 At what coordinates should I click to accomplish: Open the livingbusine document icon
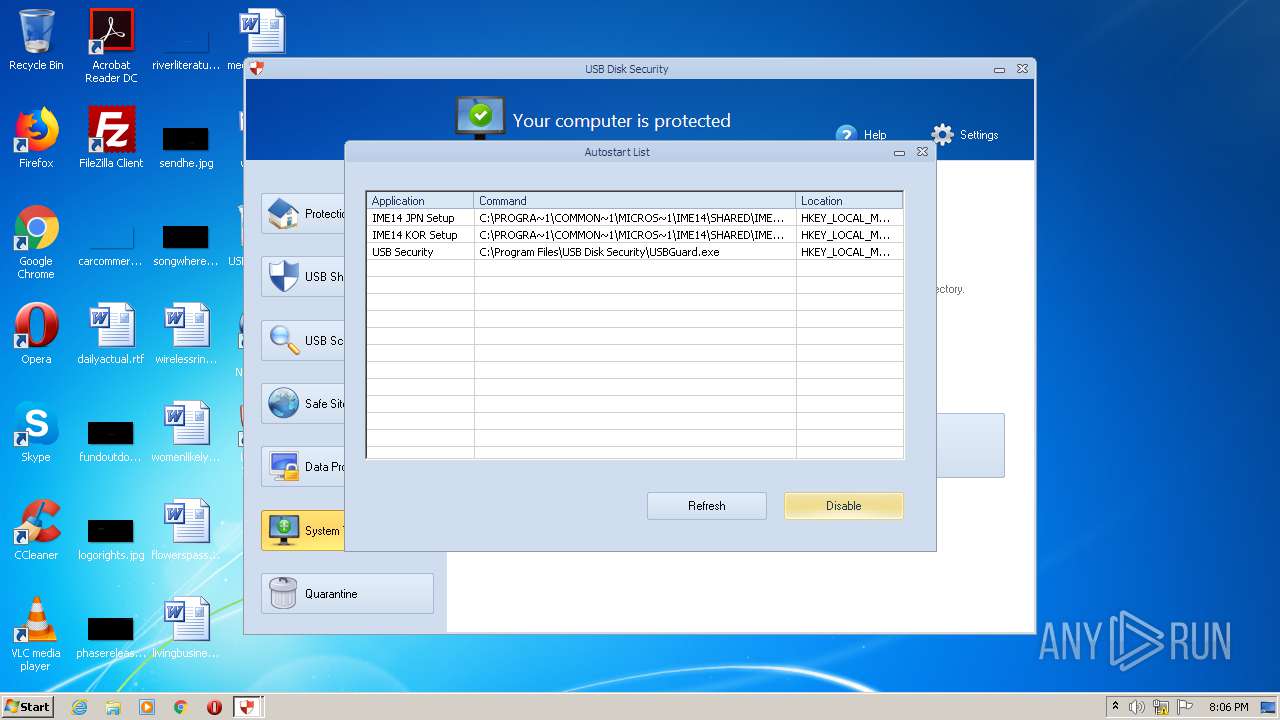pos(186,628)
